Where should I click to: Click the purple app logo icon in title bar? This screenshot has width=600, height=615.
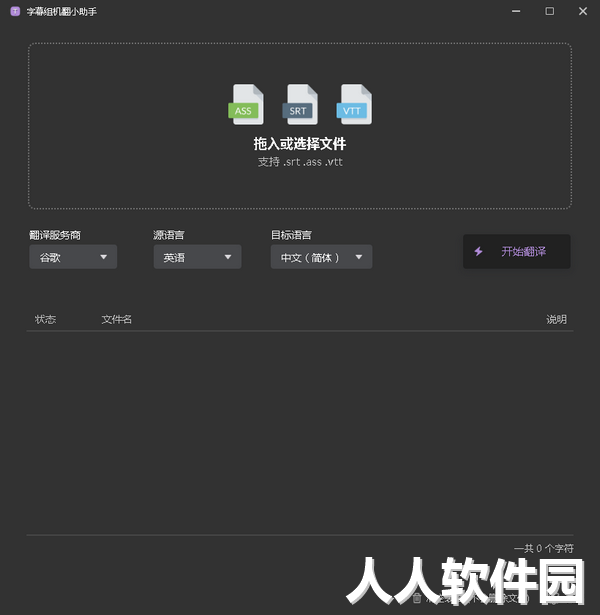[15, 11]
